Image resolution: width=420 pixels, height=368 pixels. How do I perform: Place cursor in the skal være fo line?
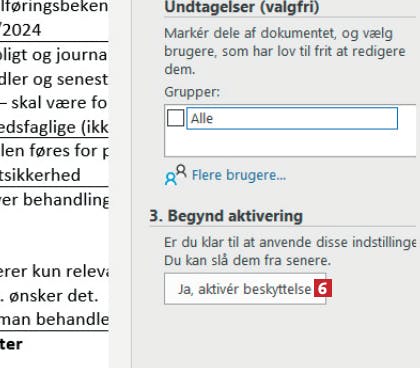[53, 103]
